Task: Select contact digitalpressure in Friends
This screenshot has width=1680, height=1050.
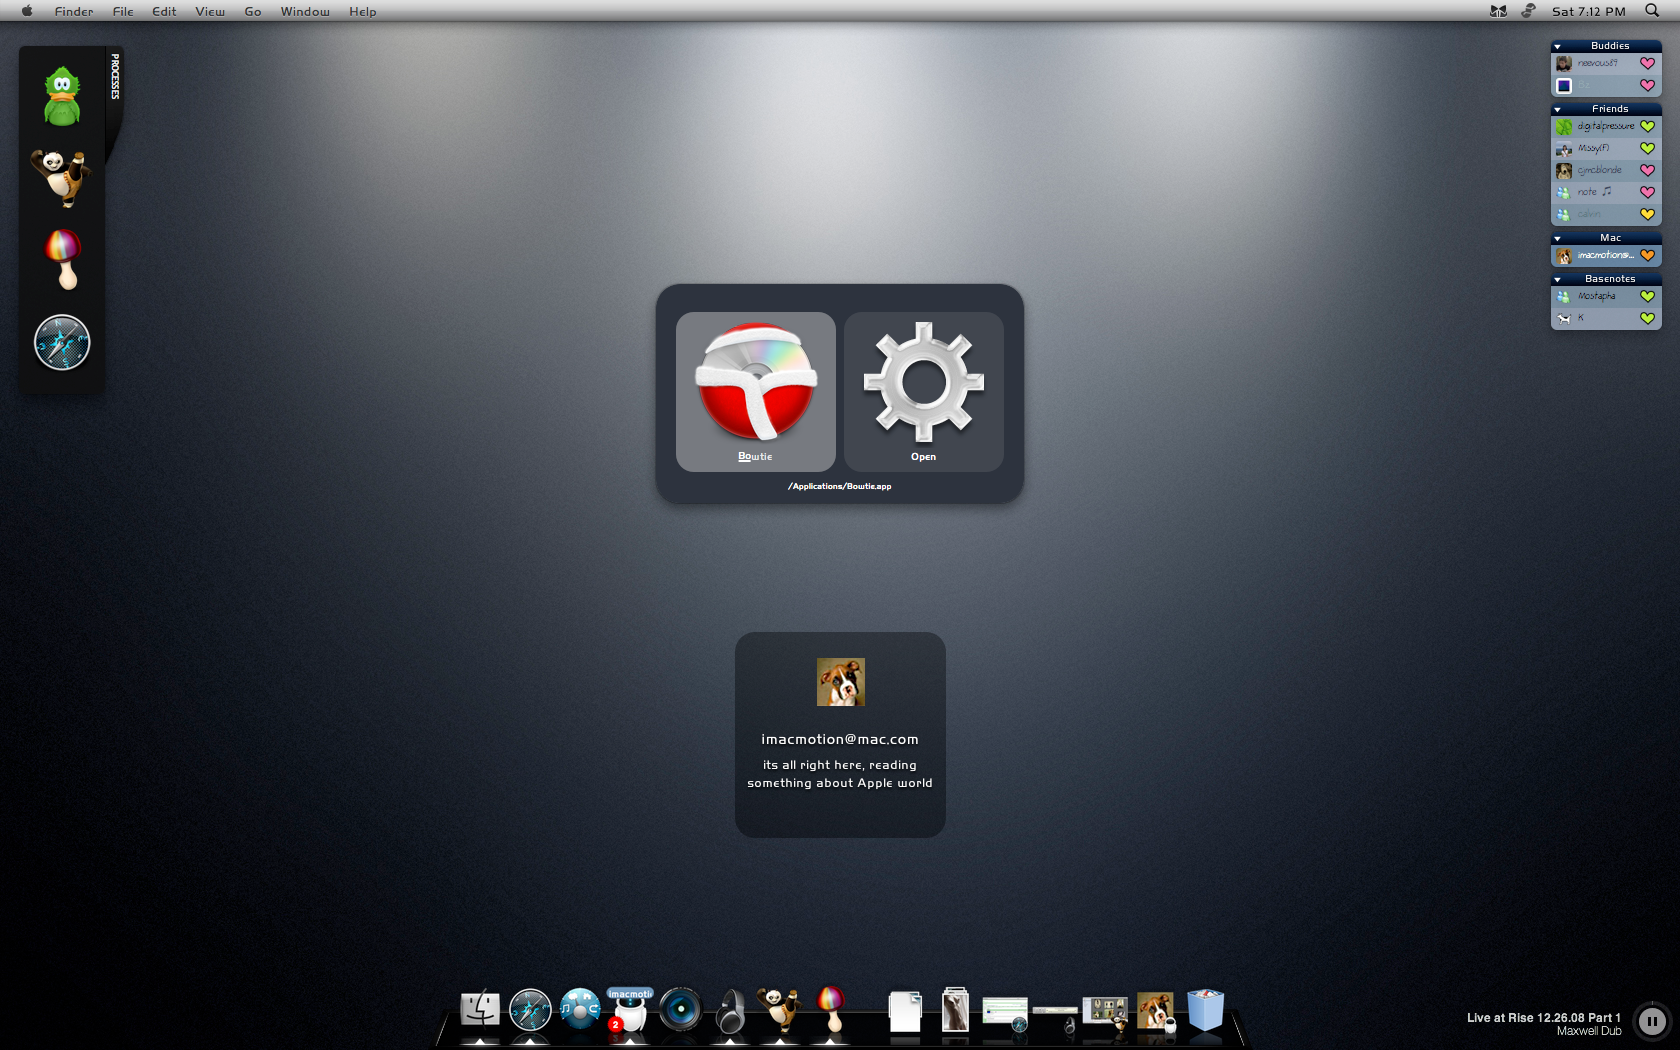Action: pos(1606,126)
